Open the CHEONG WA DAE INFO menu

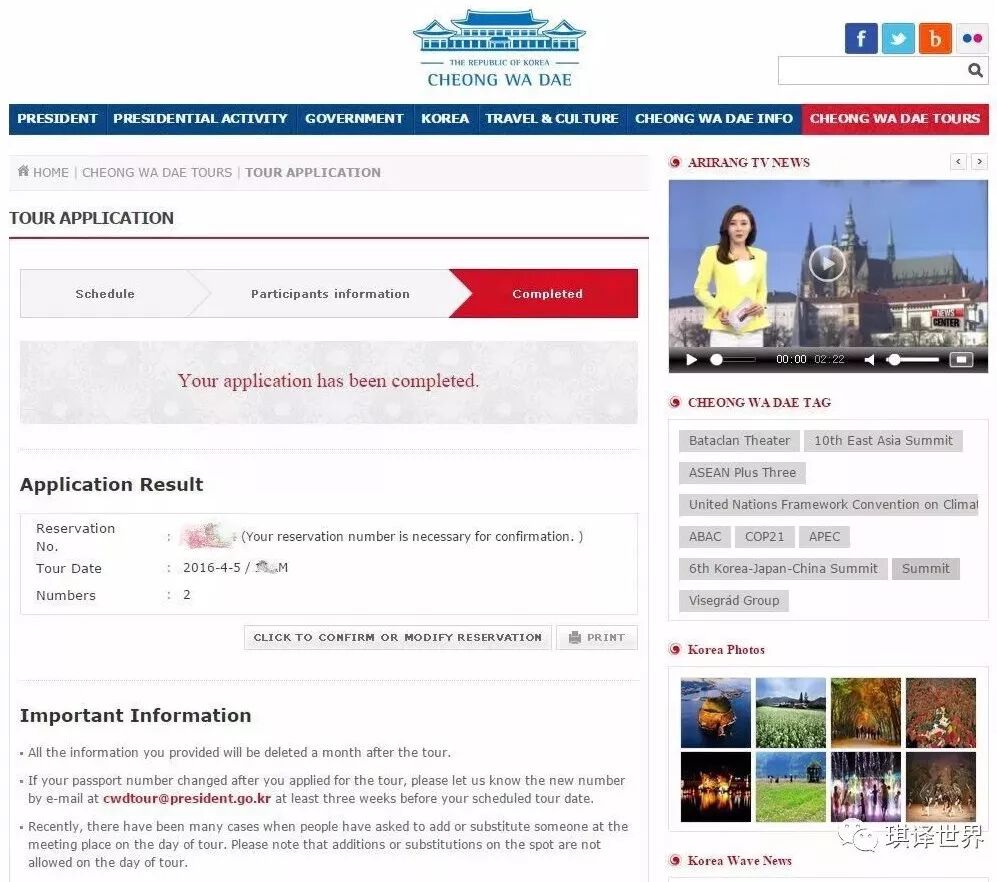pos(714,119)
